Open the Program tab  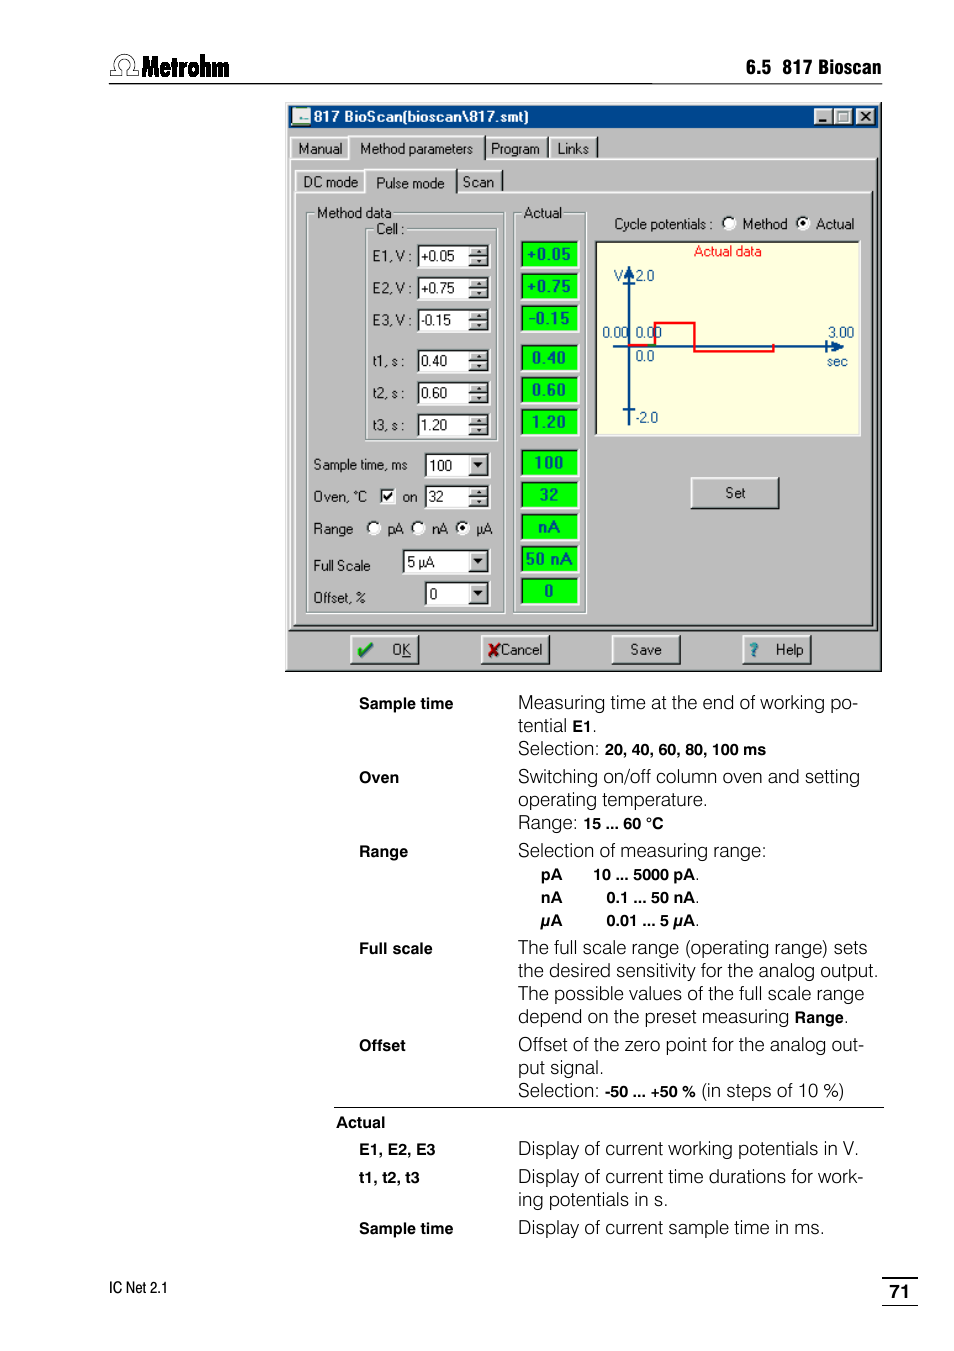pos(516,149)
